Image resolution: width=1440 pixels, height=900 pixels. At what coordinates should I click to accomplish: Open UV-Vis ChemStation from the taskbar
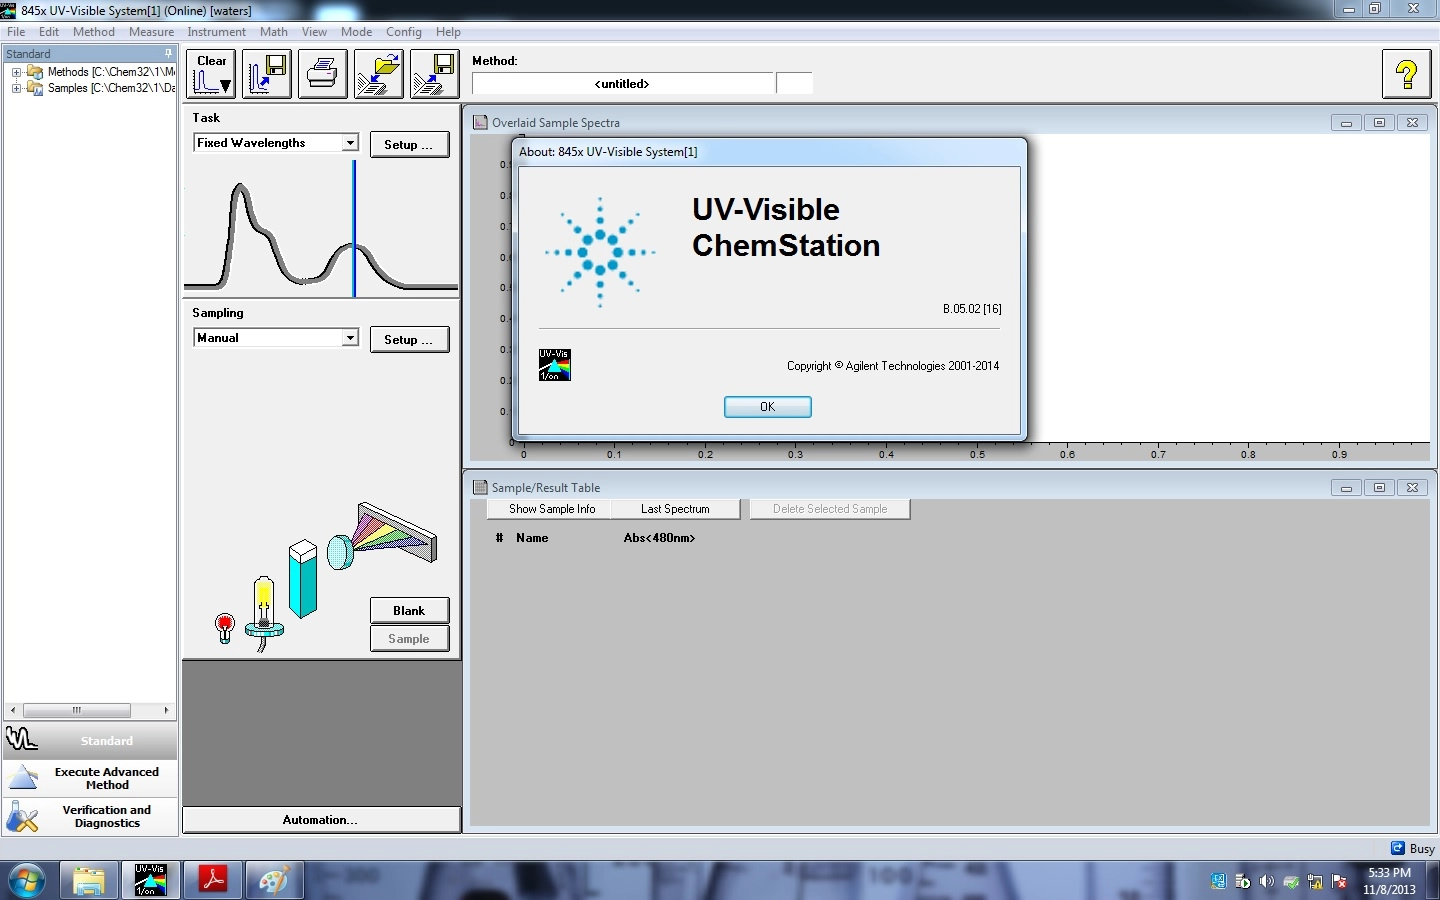click(x=151, y=880)
